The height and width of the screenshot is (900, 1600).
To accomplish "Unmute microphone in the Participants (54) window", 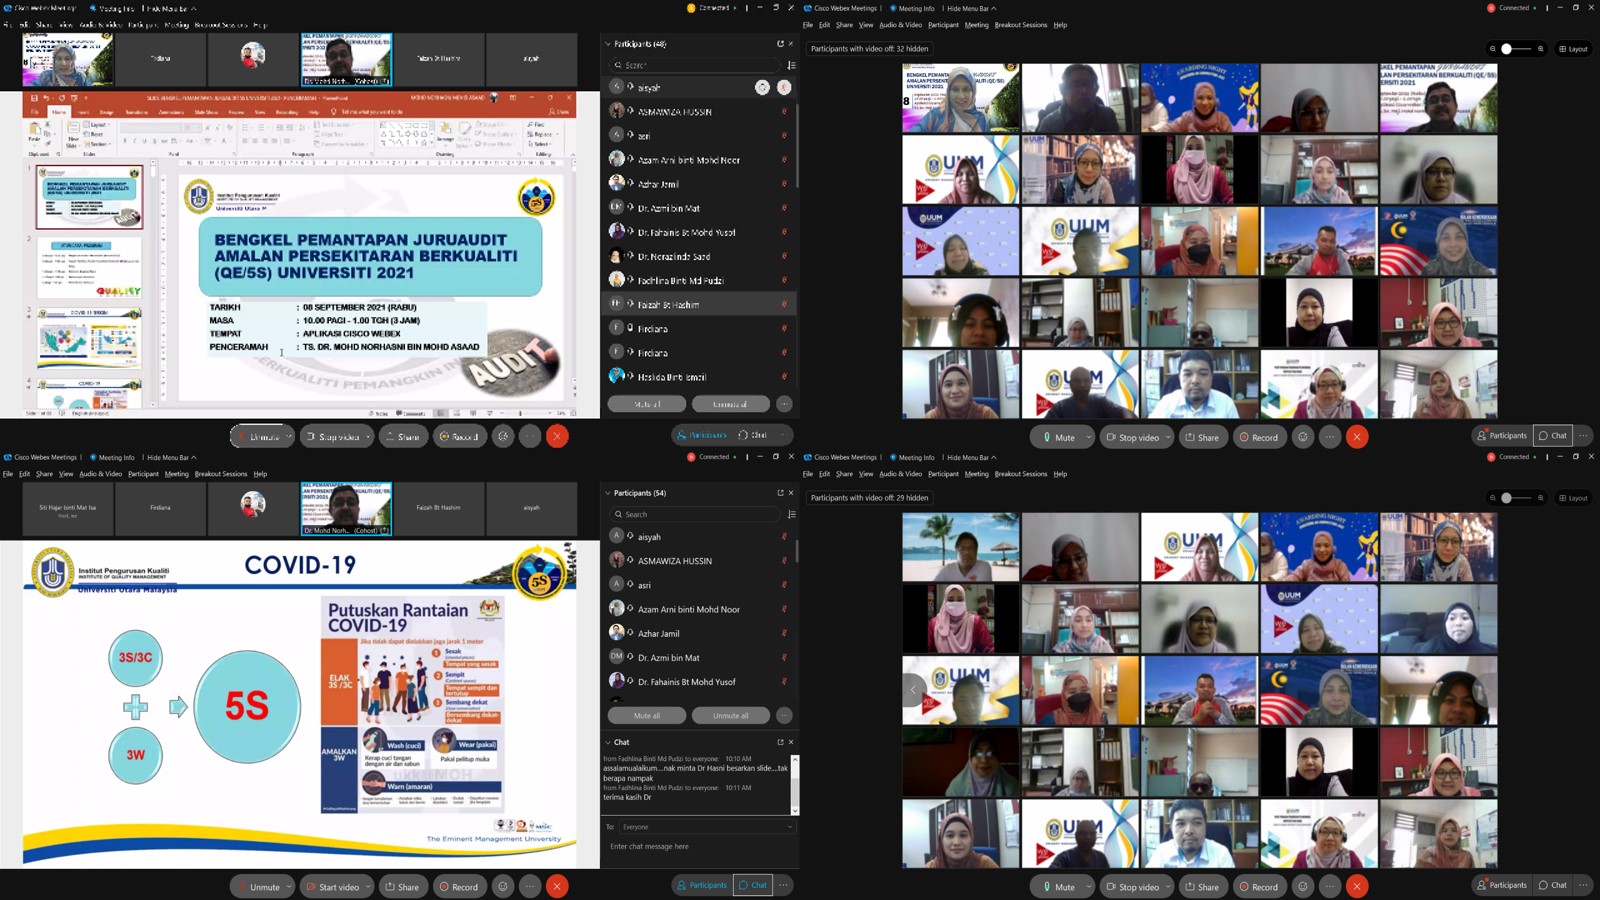I will point(258,887).
